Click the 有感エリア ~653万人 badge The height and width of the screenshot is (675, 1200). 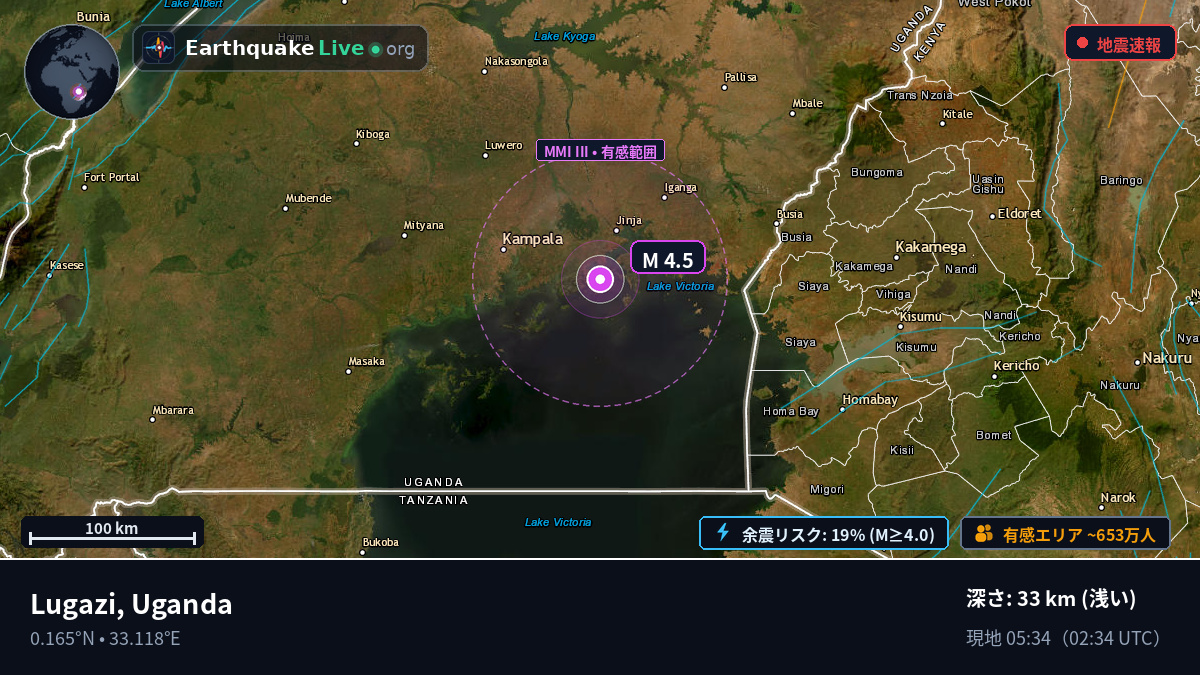pyautogui.click(x=1066, y=534)
